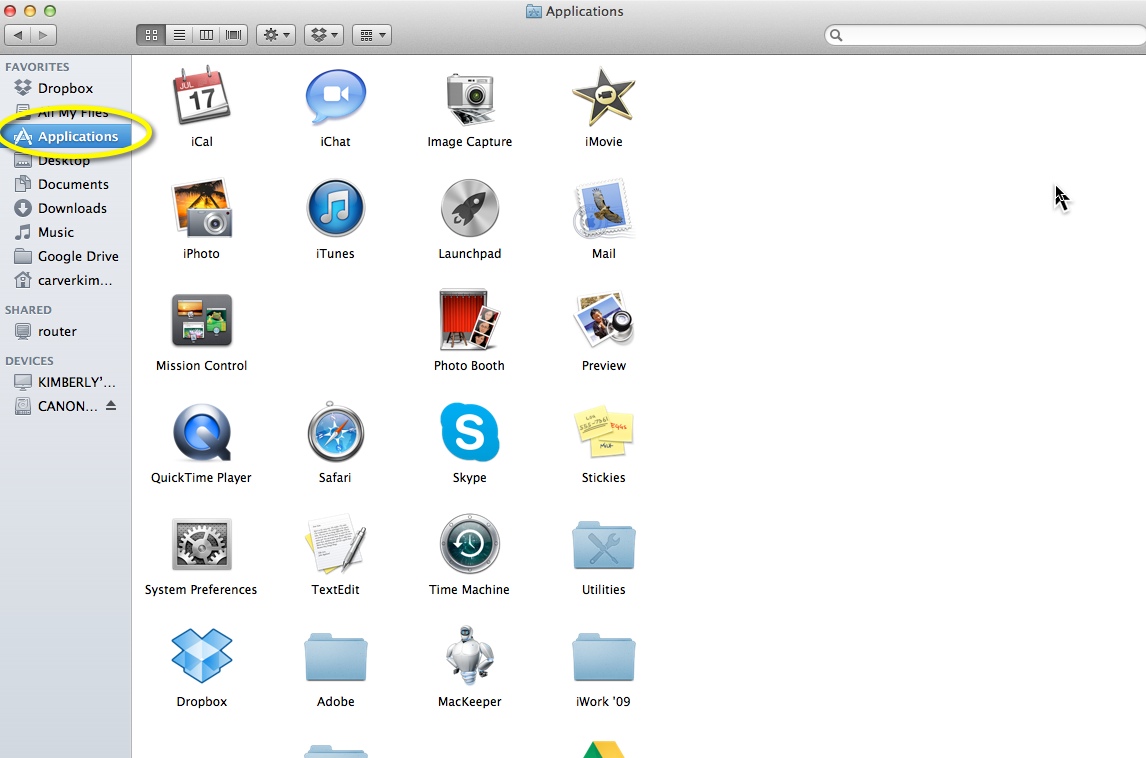1146x758 pixels.
Task: Open Documents in the sidebar
Action: coord(66,184)
